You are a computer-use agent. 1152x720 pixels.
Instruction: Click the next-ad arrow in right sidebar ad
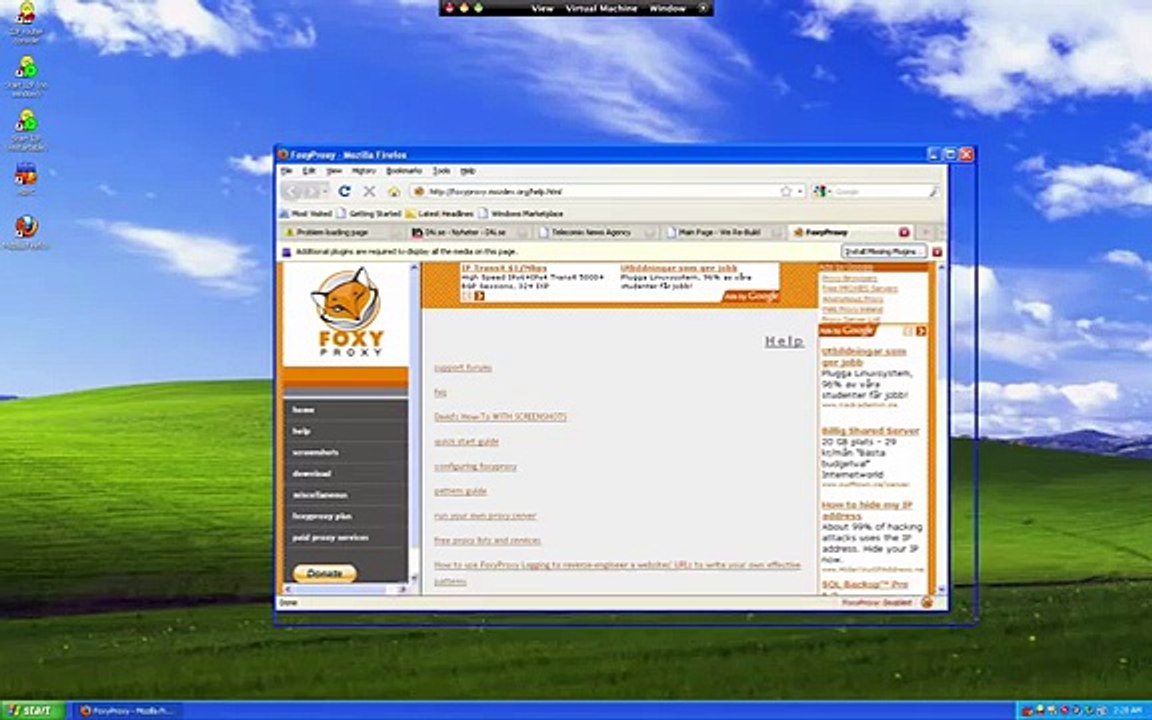pos(921,331)
